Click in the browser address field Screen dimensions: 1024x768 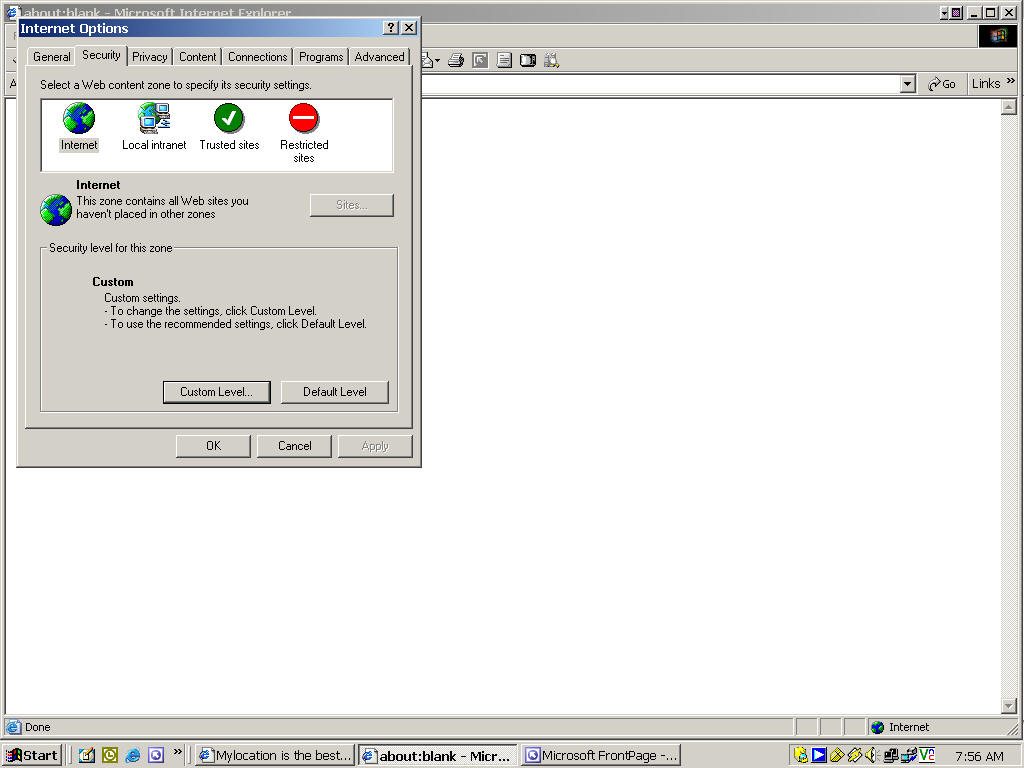661,84
